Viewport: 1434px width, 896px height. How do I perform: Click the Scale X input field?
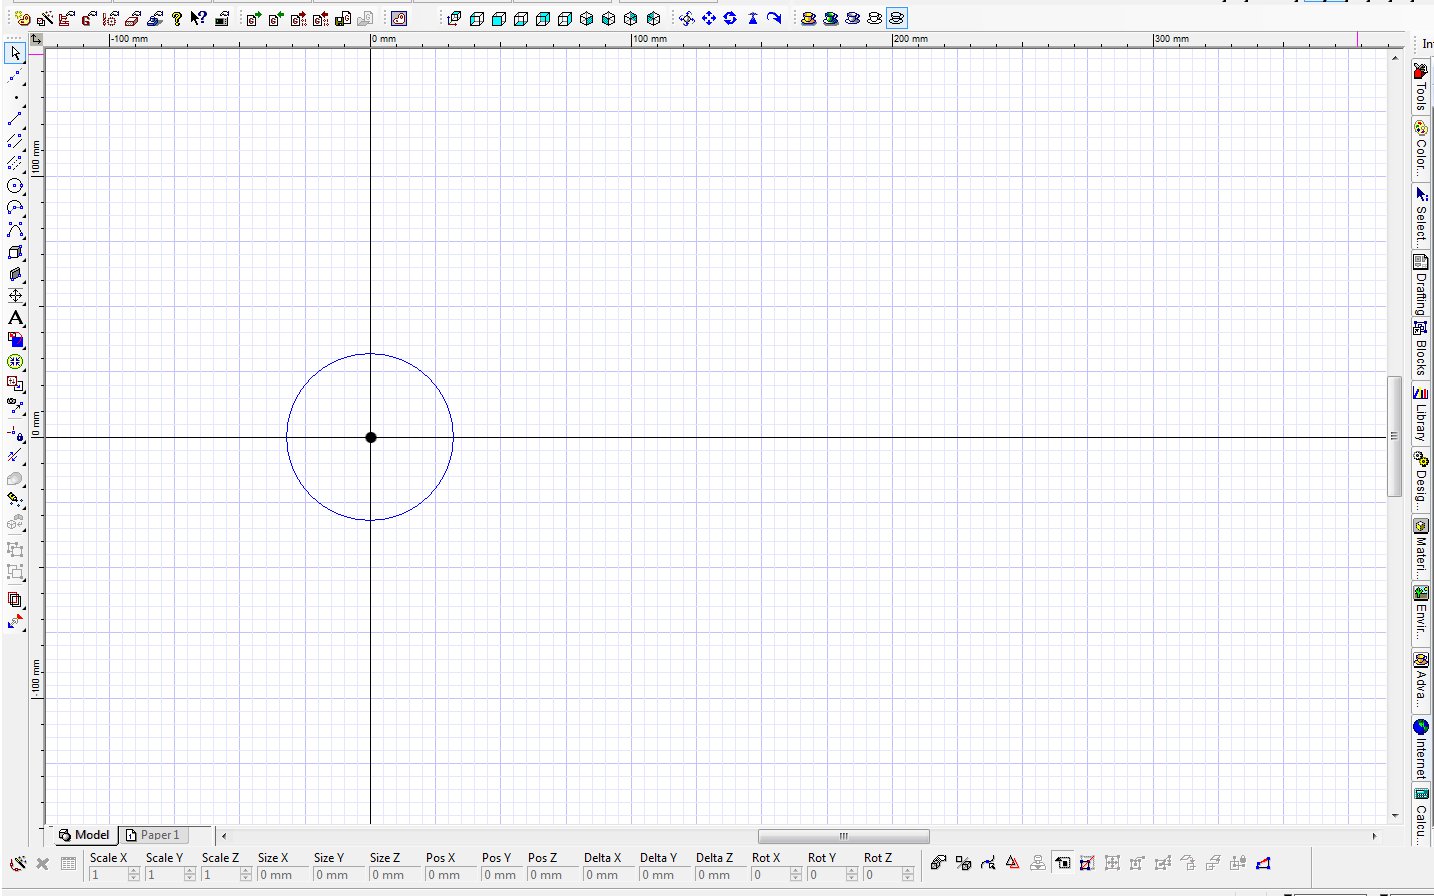(109, 875)
